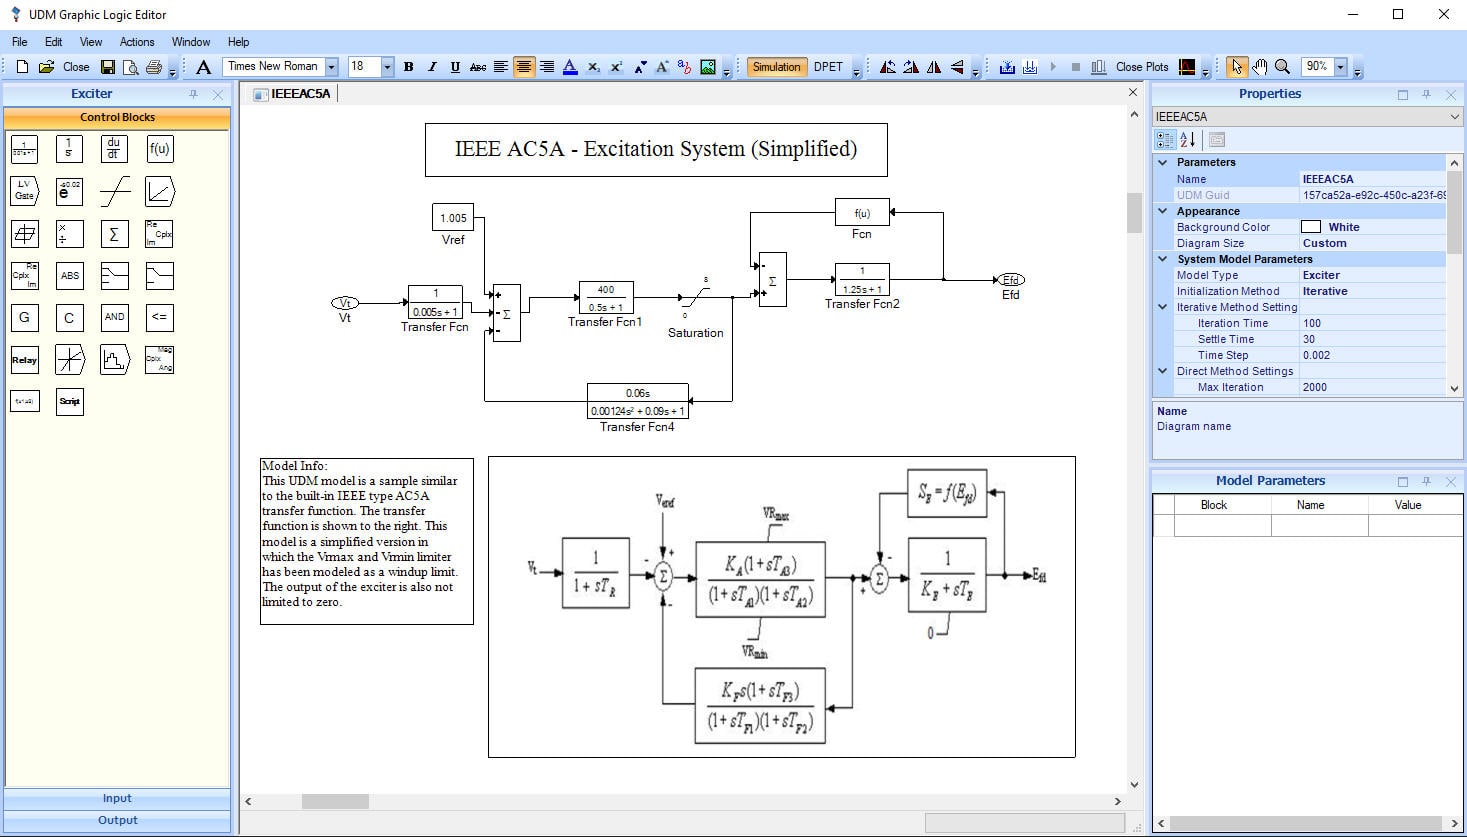
Task: Click the Close Plots button
Action: [x=1142, y=67]
